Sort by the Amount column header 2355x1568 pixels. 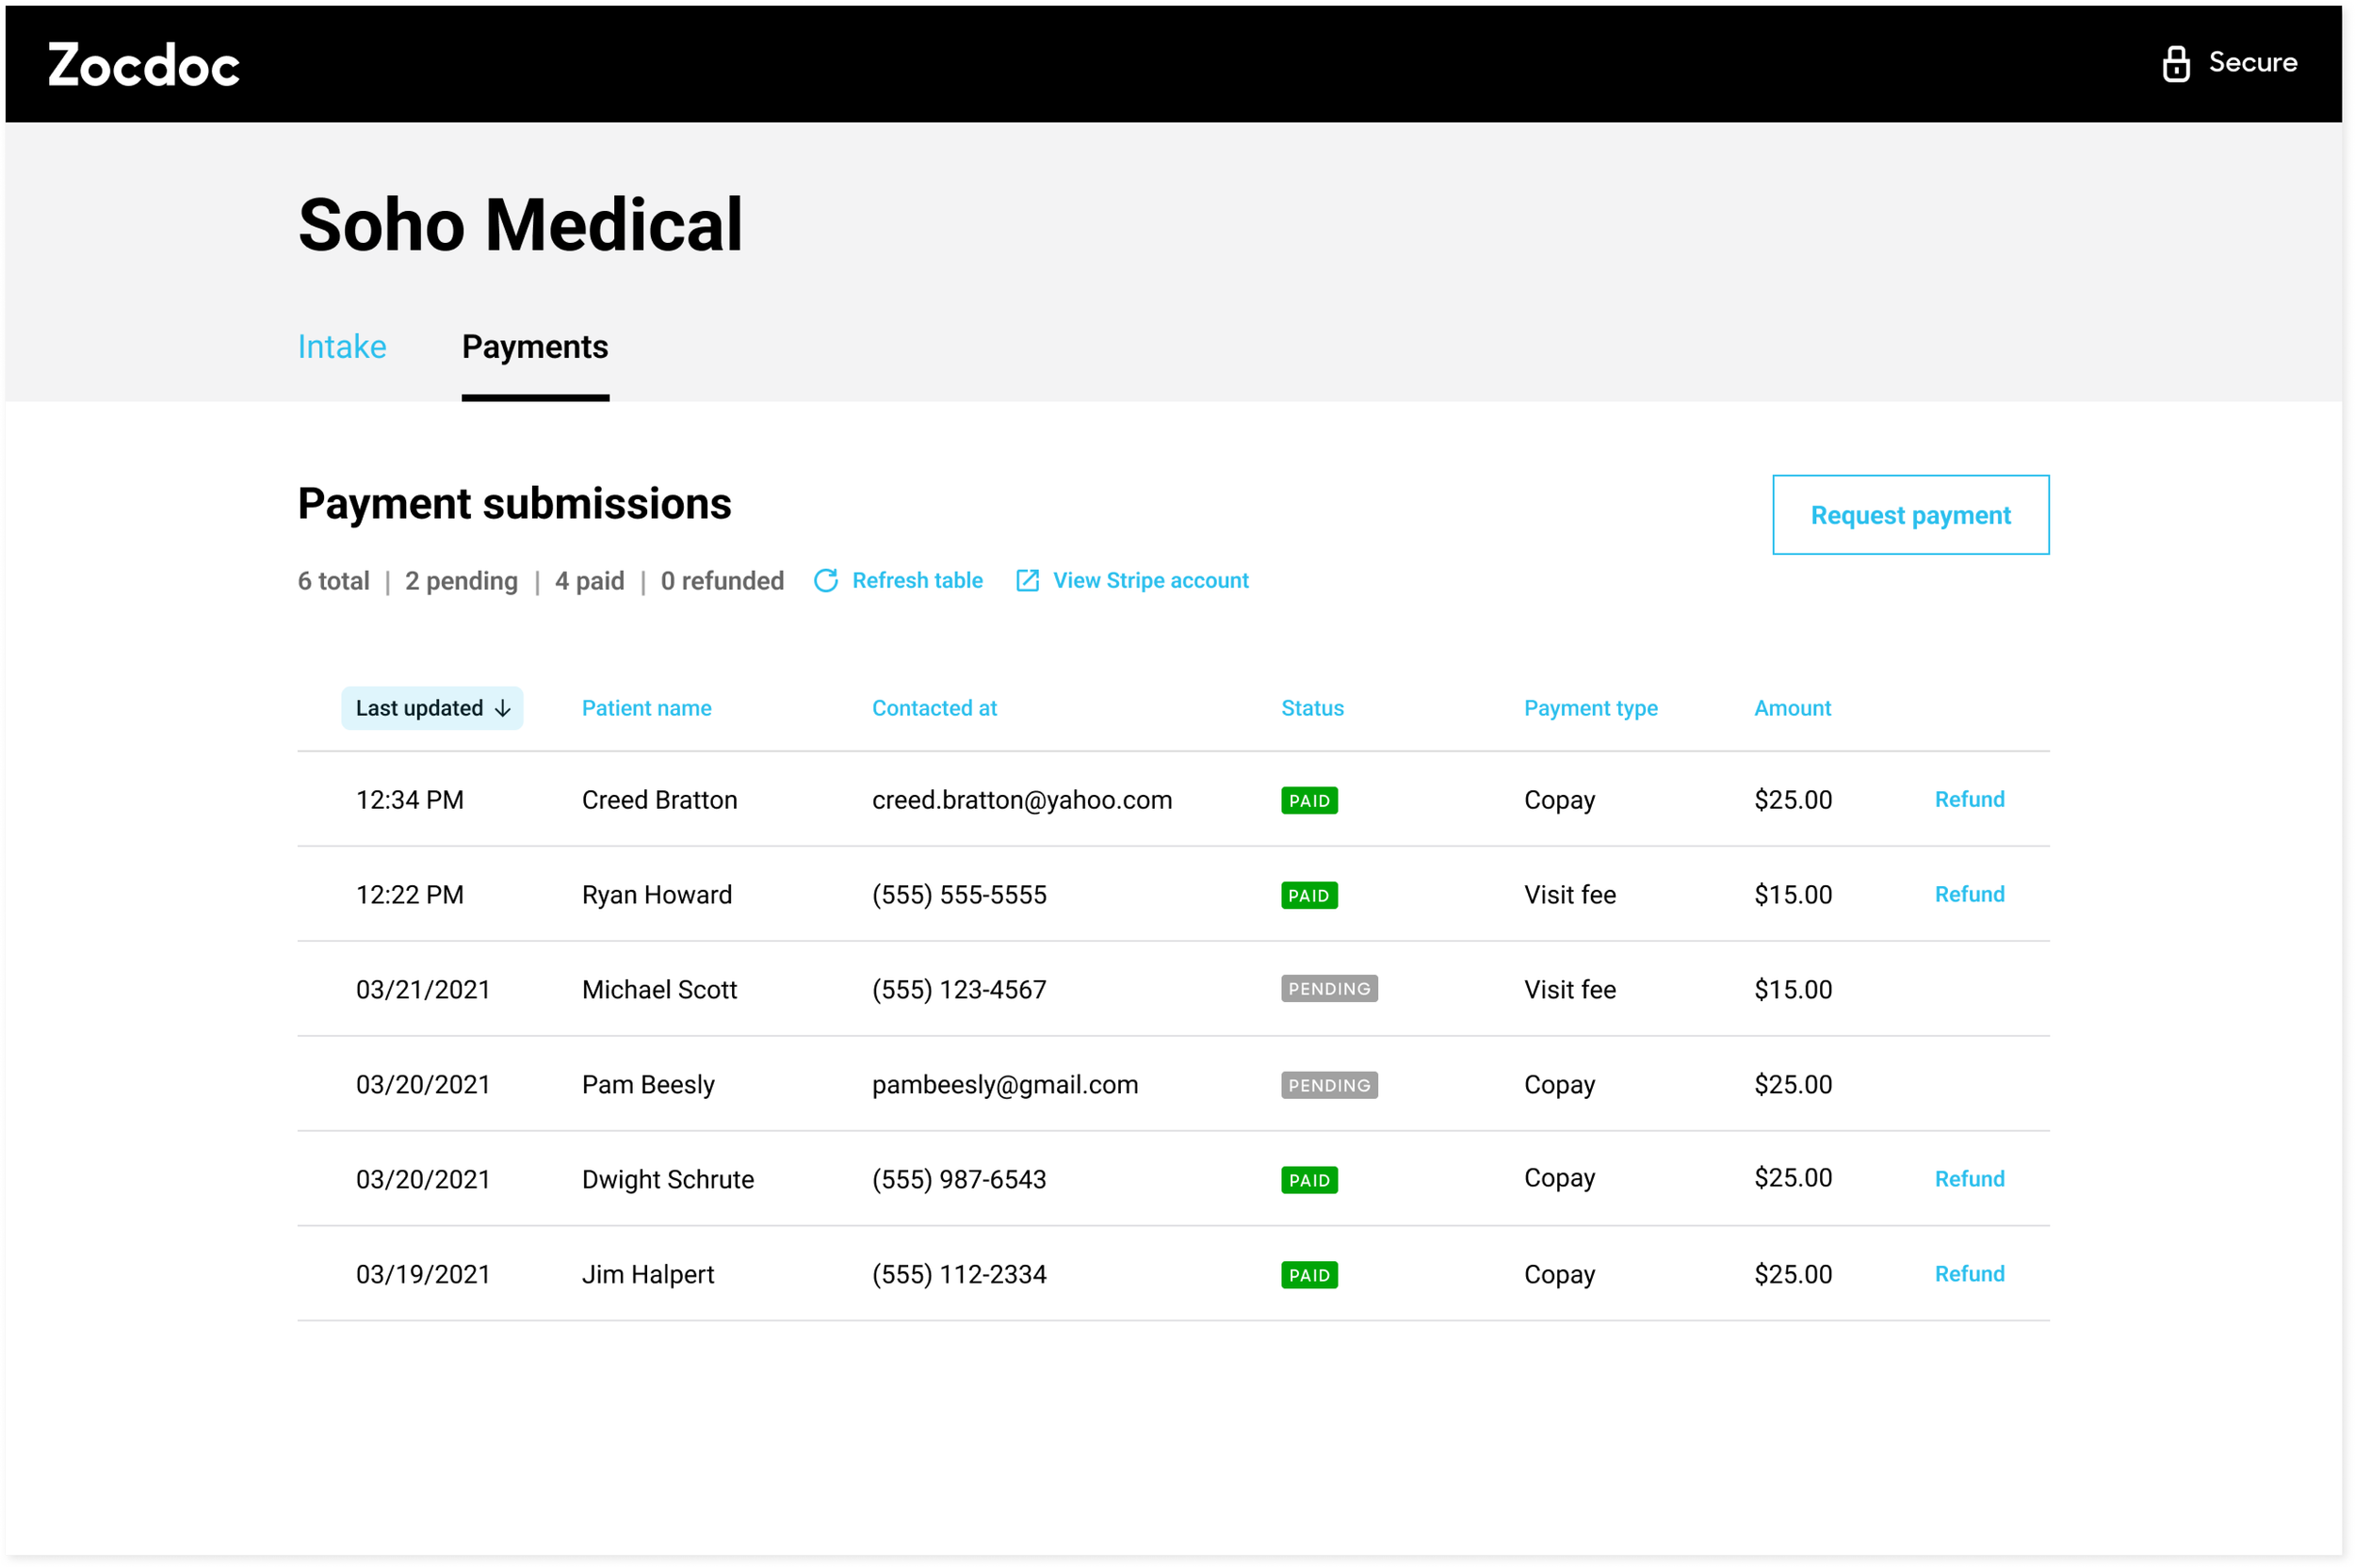[1792, 708]
